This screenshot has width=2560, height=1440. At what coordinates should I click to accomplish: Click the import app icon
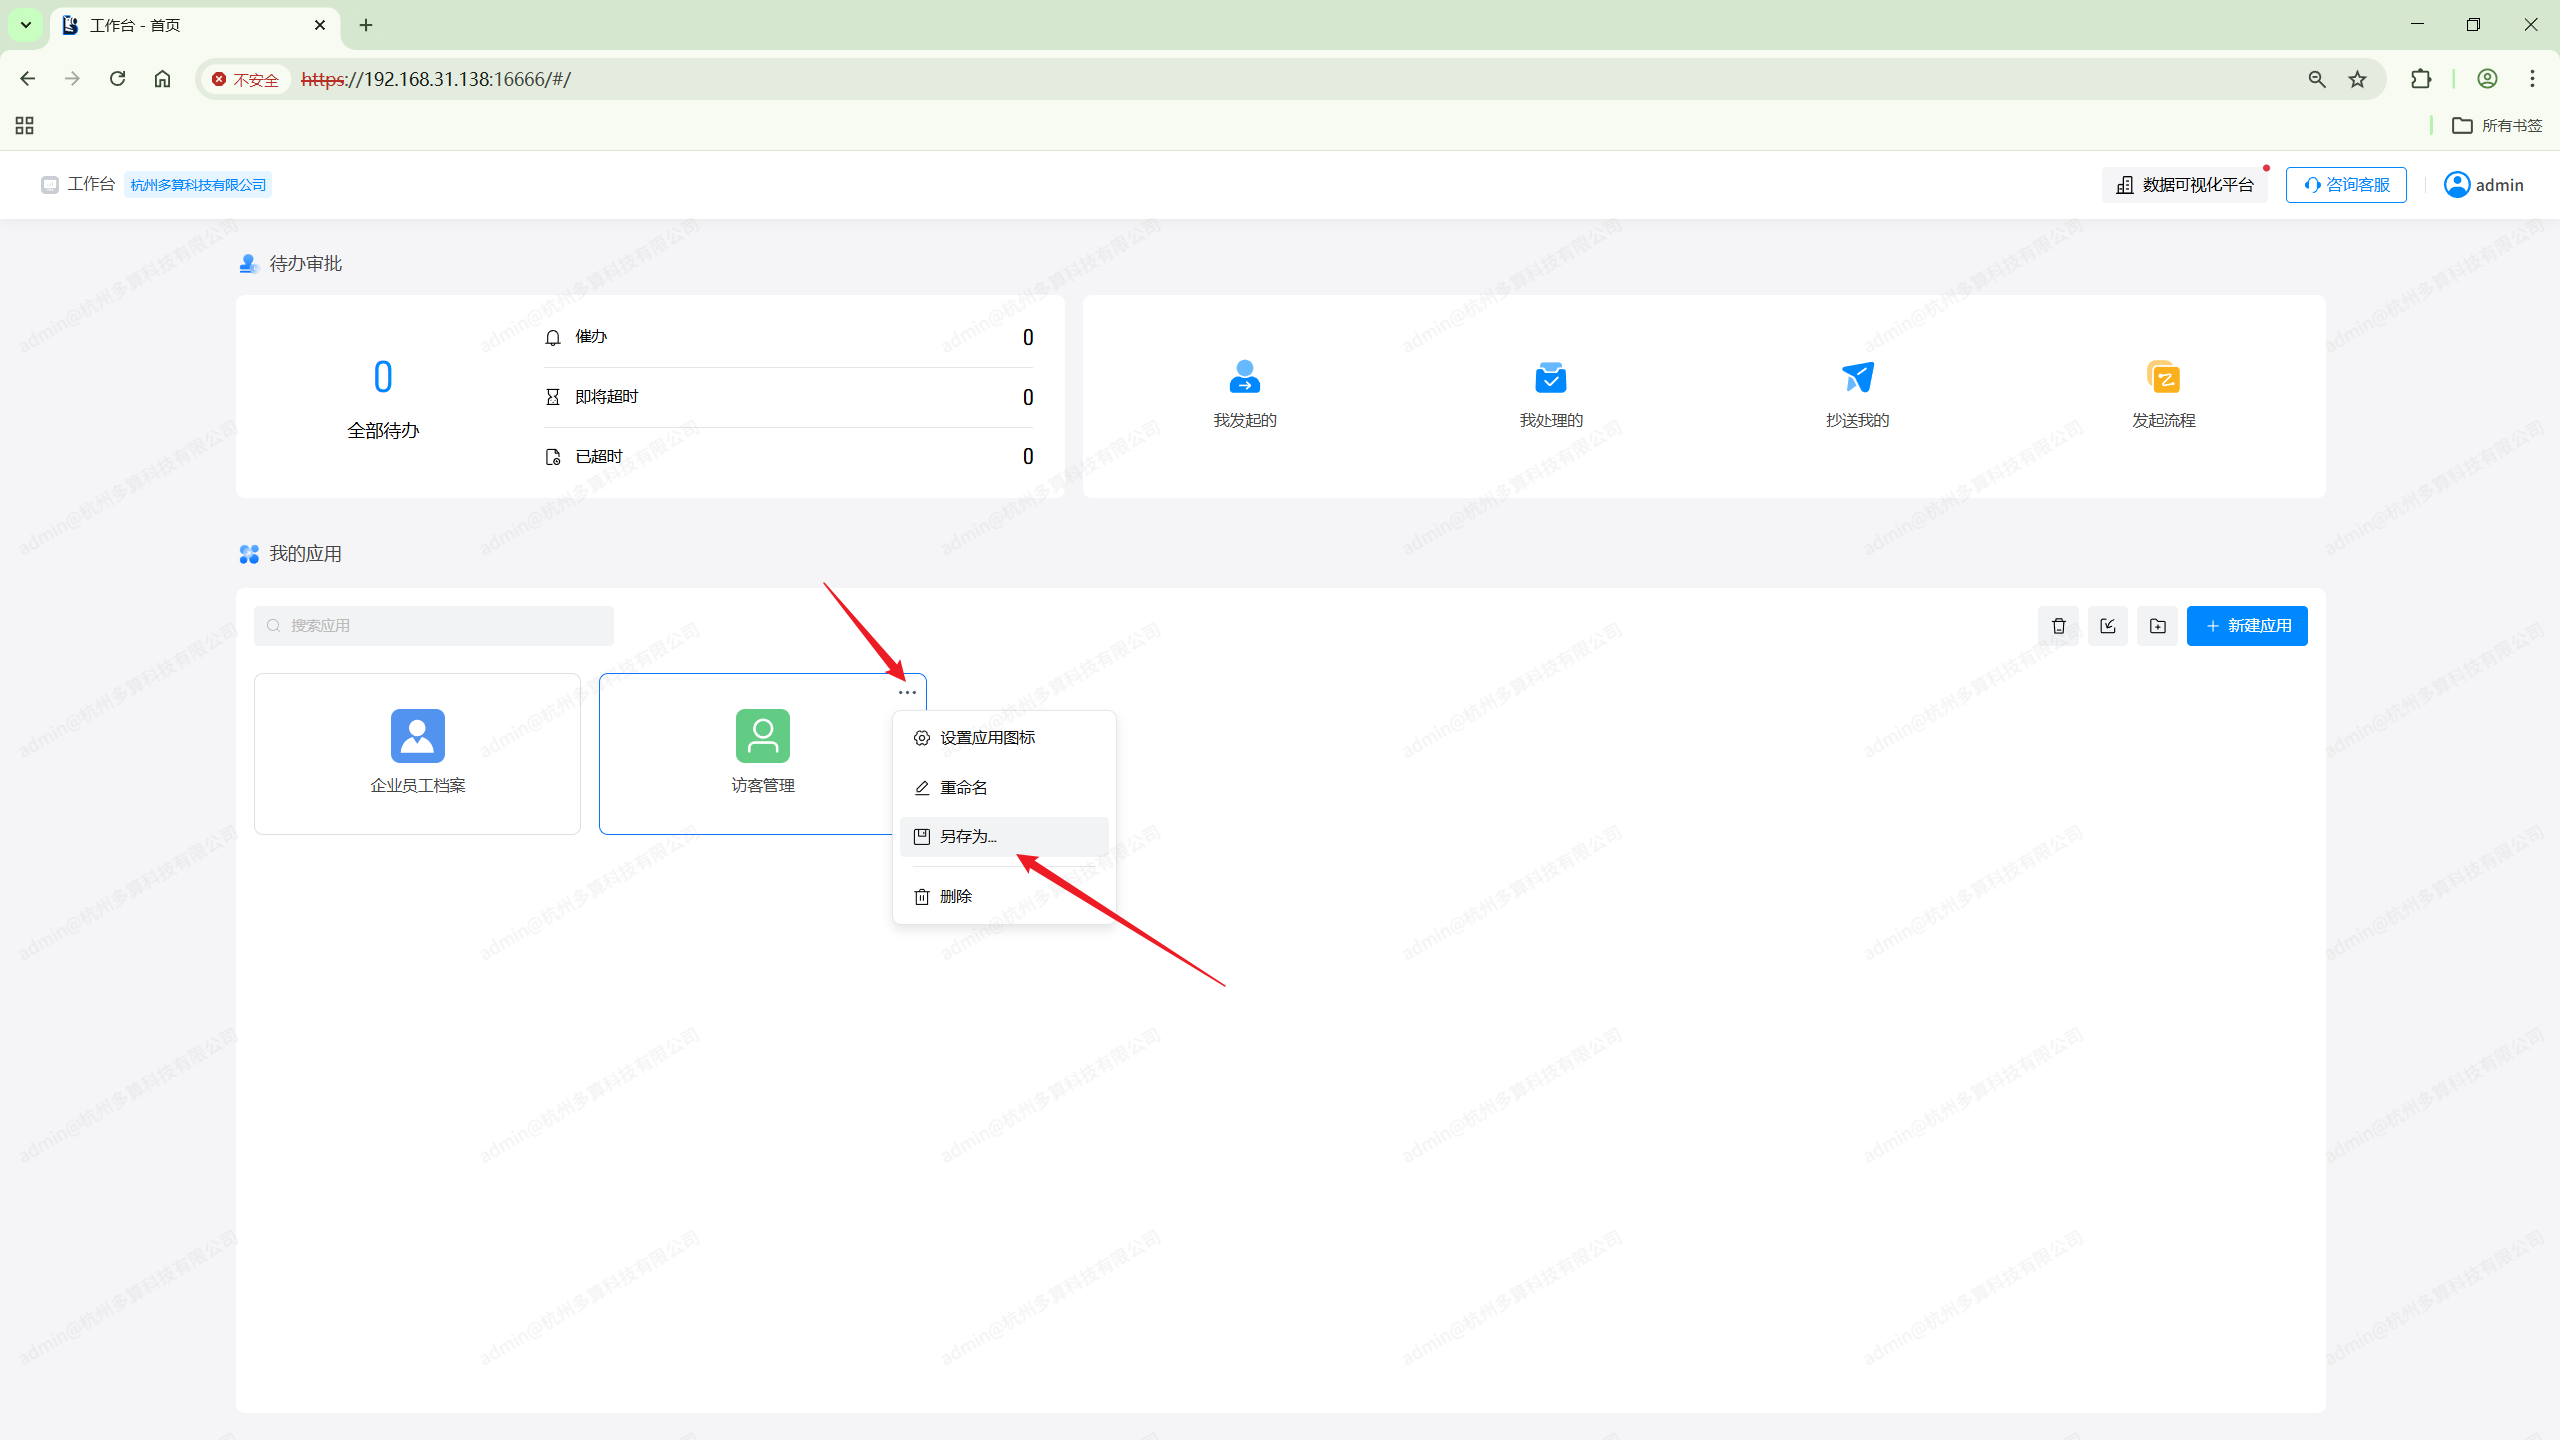coord(2108,626)
